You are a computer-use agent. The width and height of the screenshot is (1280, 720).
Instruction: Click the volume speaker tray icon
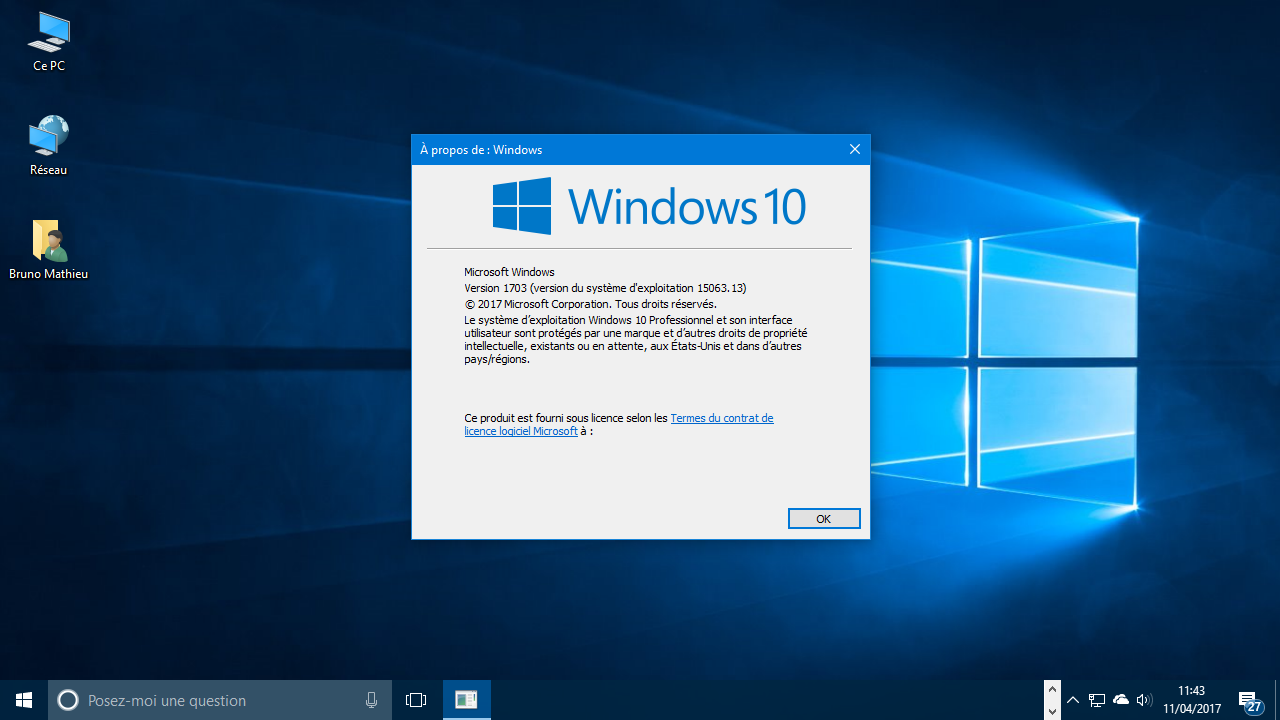click(1145, 700)
